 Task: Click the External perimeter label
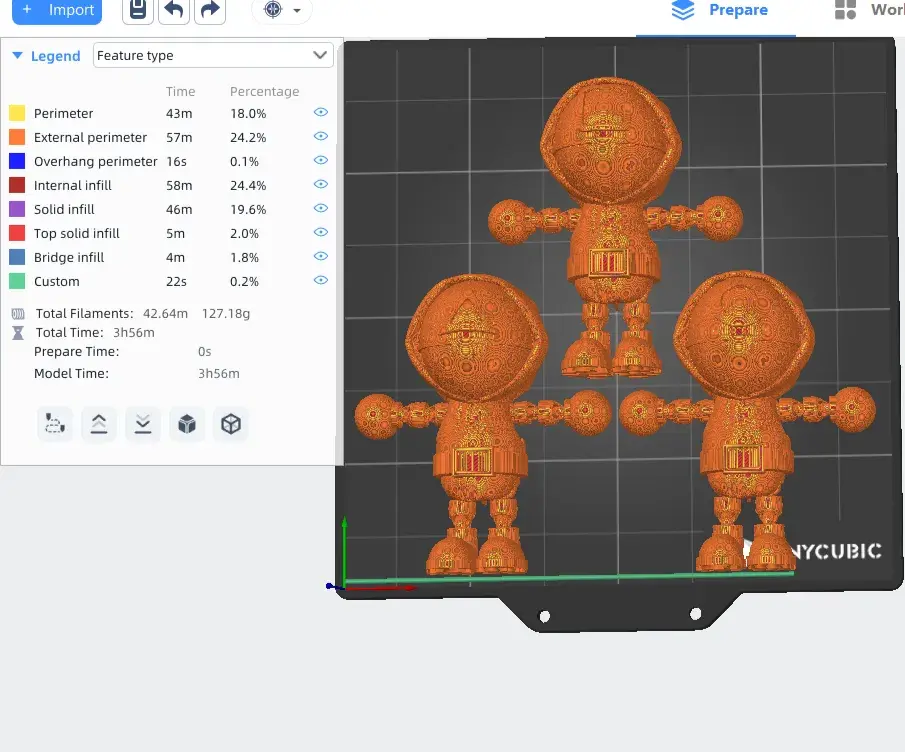click(91, 137)
